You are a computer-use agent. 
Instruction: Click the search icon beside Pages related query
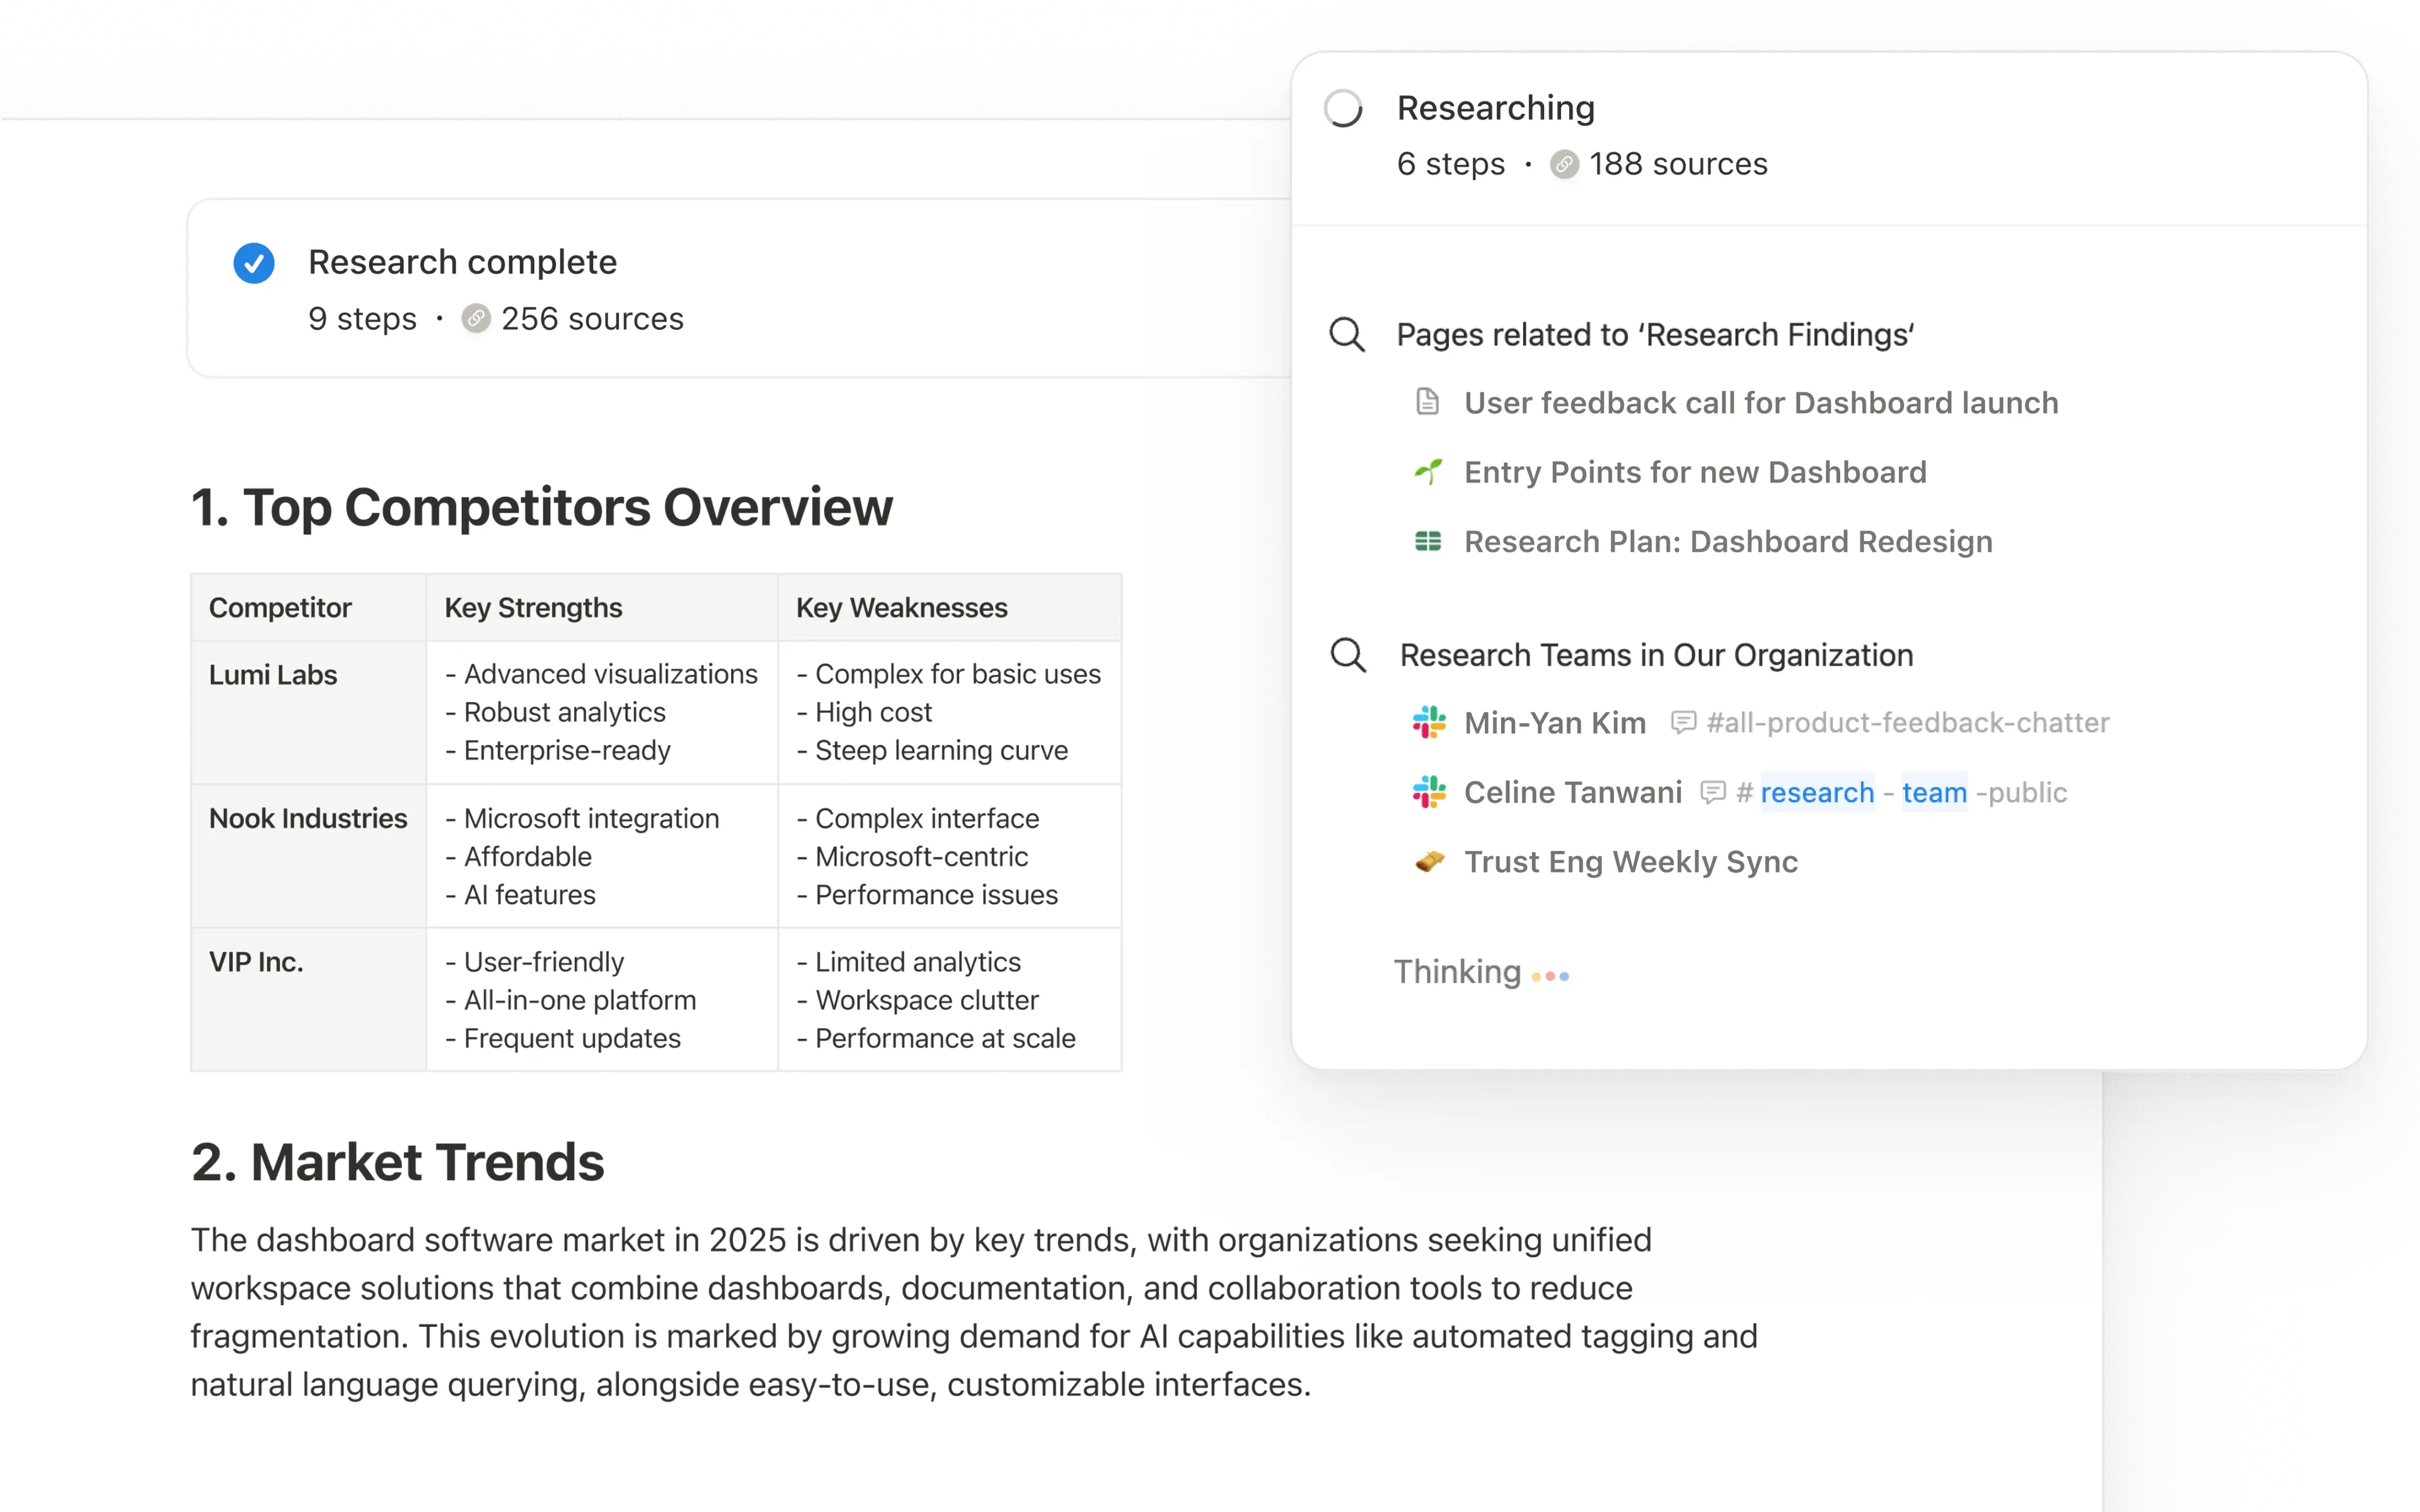click(x=1348, y=335)
